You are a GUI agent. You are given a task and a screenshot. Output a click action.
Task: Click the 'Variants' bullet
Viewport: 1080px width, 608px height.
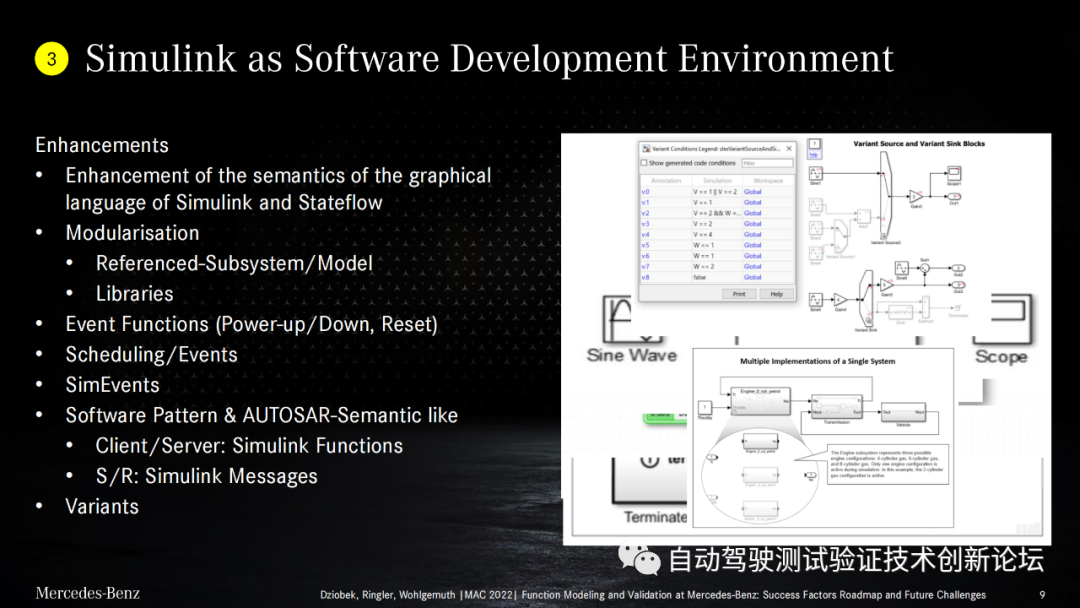pyautogui.click(x=102, y=506)
